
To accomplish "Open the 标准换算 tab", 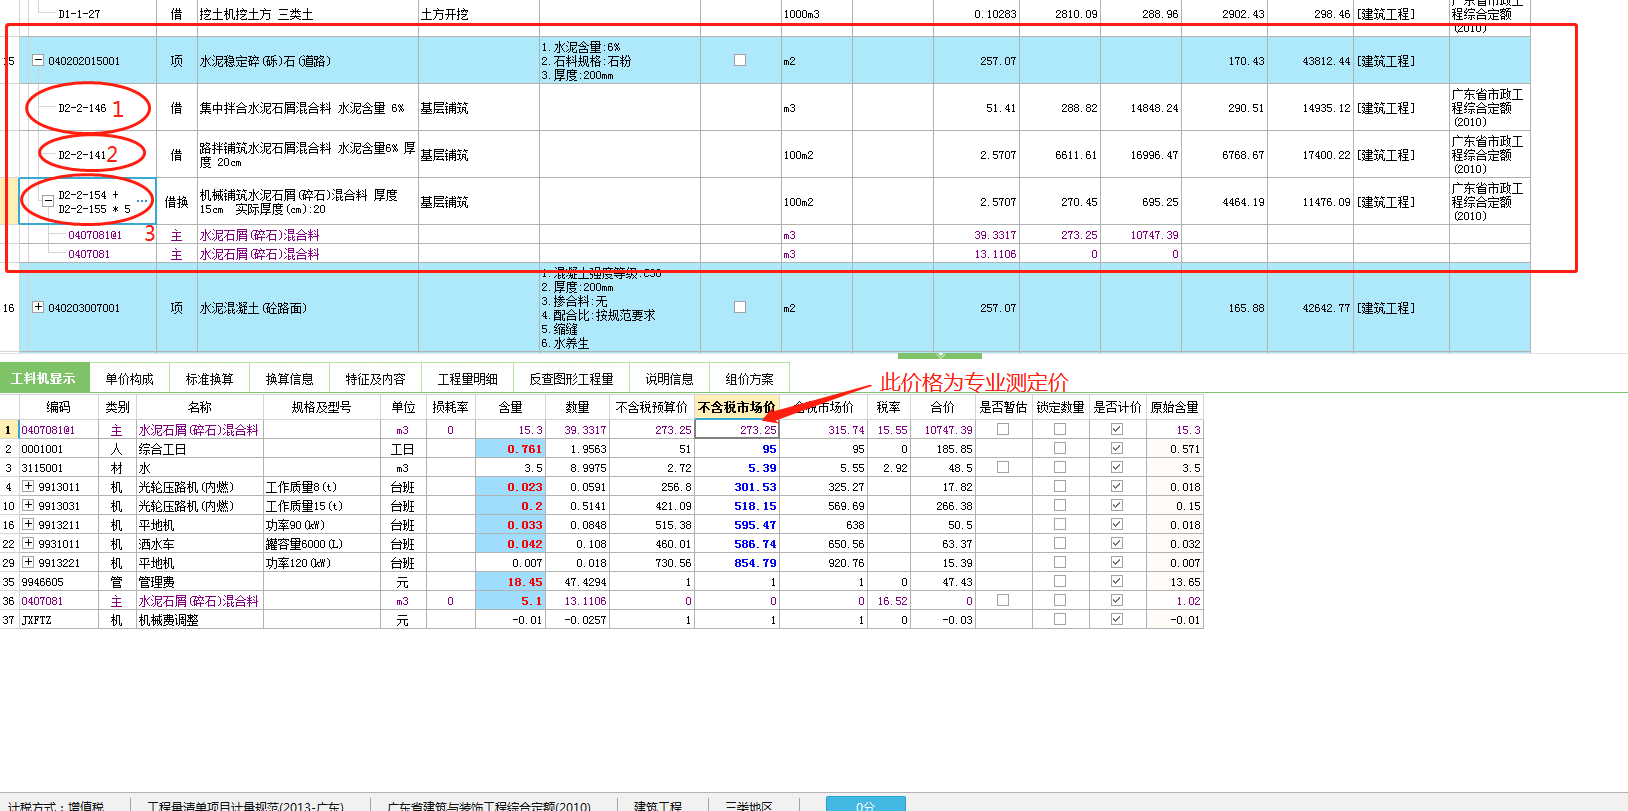I will (x=209, y=378).
